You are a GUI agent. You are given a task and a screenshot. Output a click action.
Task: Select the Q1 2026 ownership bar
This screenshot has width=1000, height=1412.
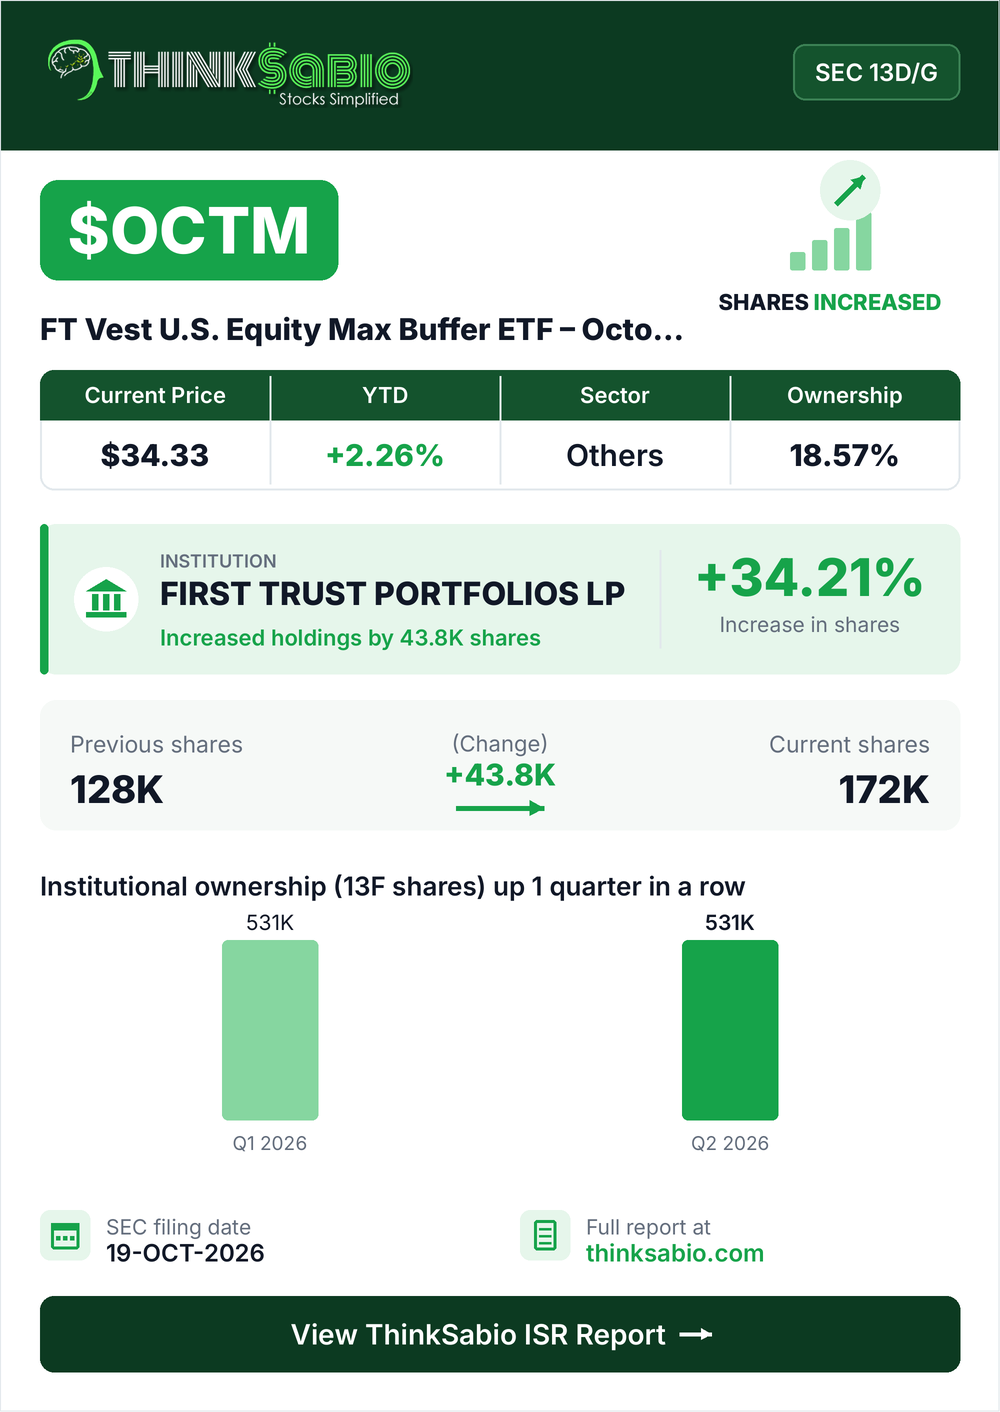tap(270, 1030)
